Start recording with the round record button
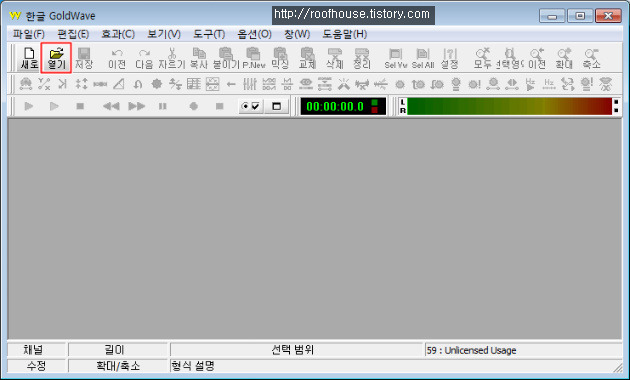The height and width of the screenshot is (380, 630). (194, 106)
